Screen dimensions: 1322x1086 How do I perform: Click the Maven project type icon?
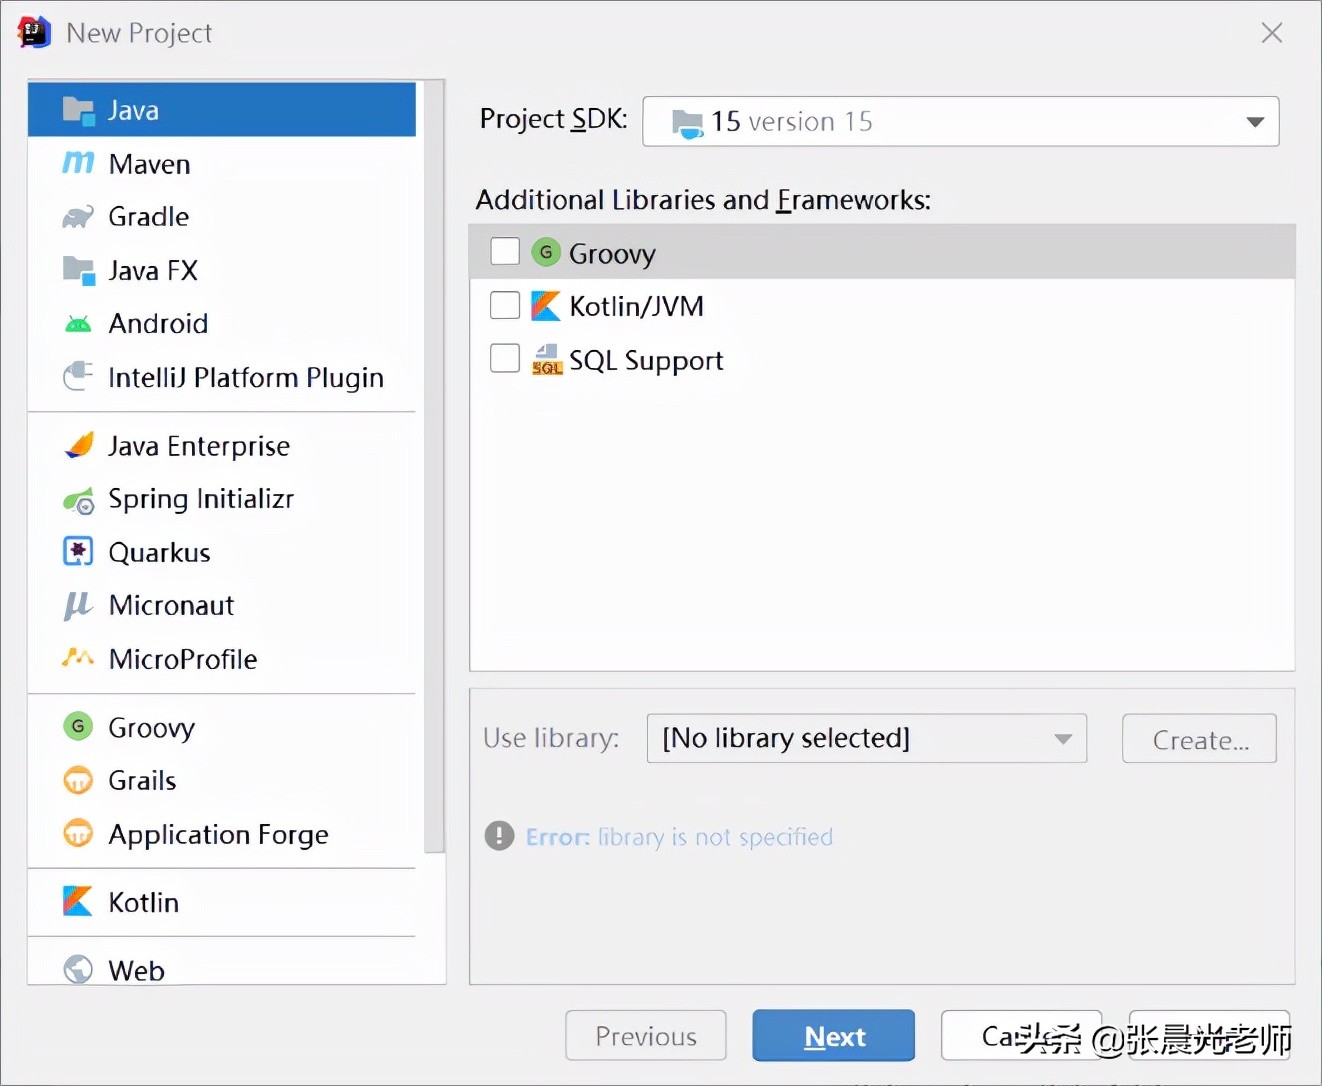[78, 163]
